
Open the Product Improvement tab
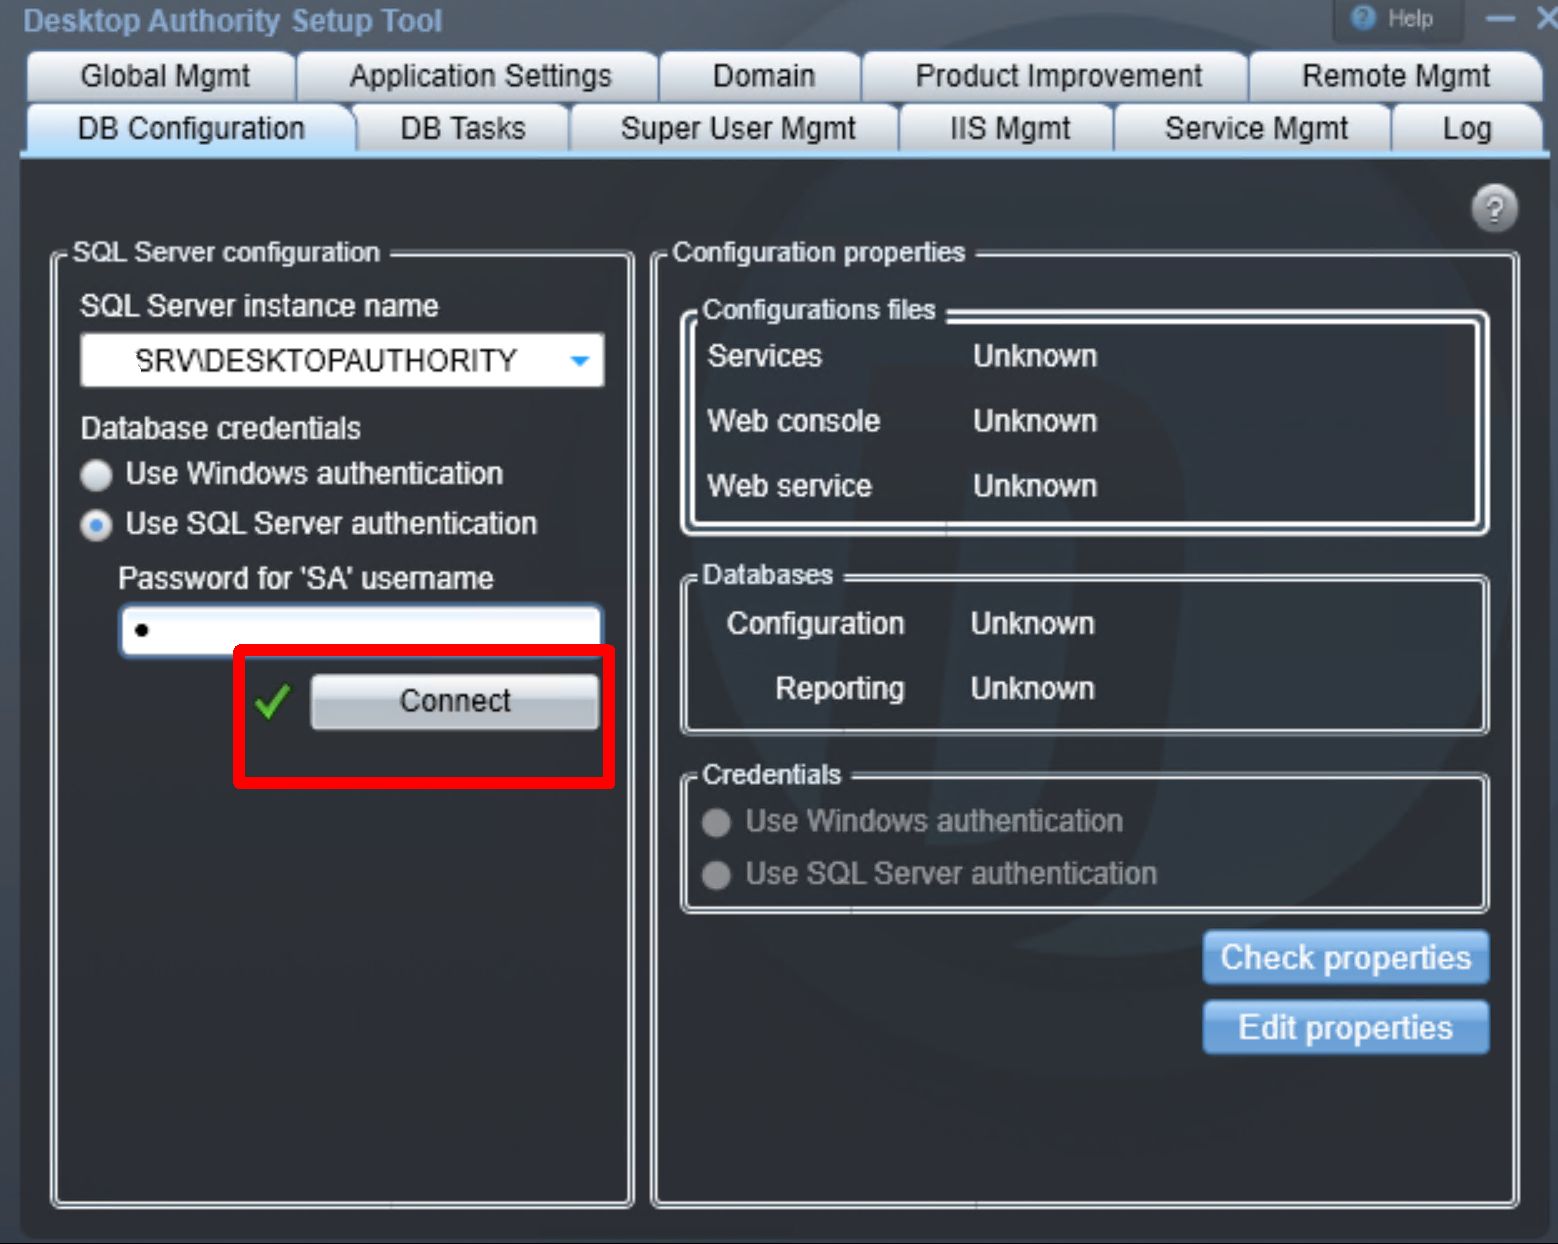(x=1058, y=76)
